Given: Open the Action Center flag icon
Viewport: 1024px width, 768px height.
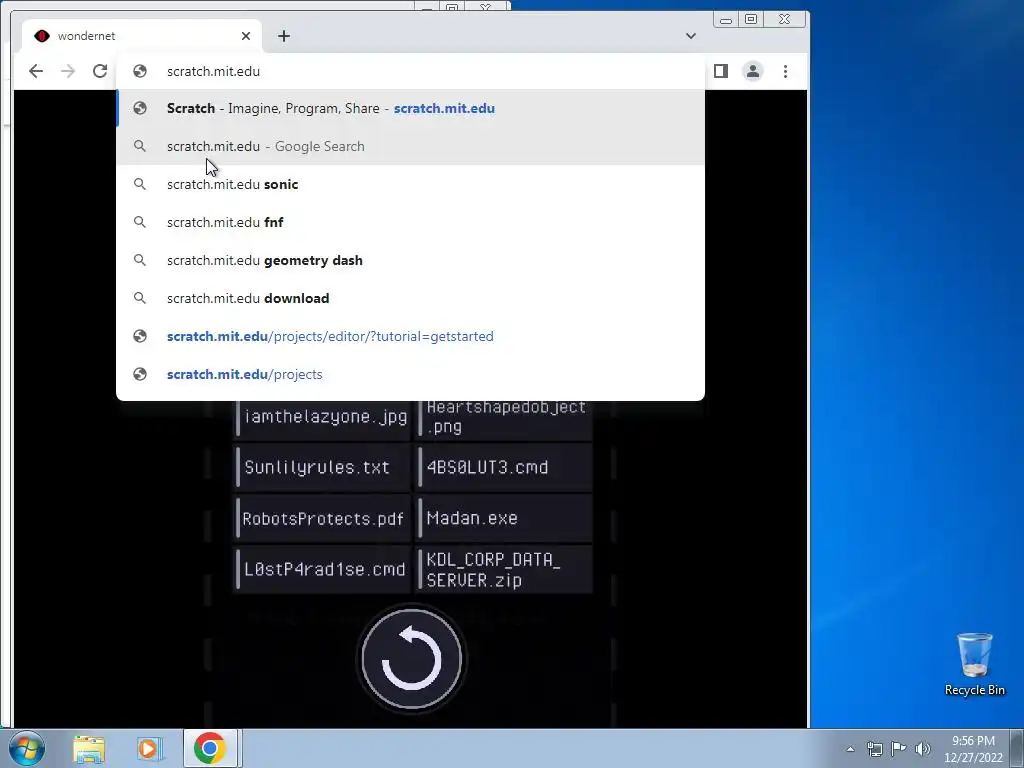Looking at the screenshot, I should (899, 748).
